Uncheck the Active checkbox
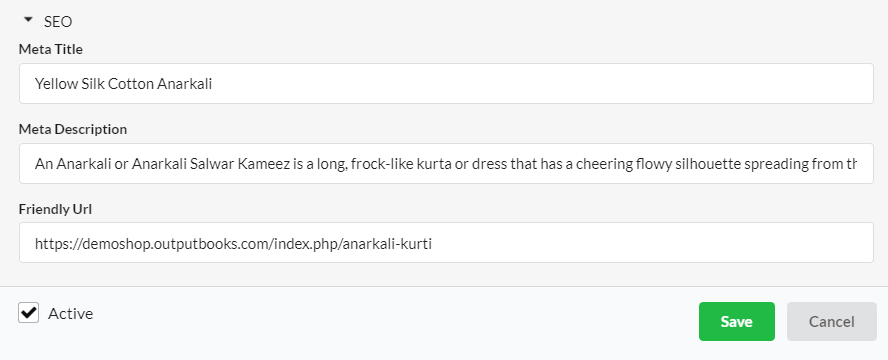Viewport: 888px width, 360px height. (x=28, y=312)
